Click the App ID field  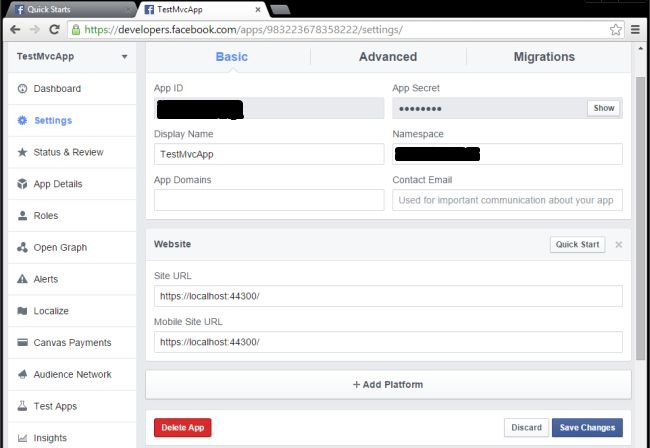pyautogui.click(x=269, y=109)
